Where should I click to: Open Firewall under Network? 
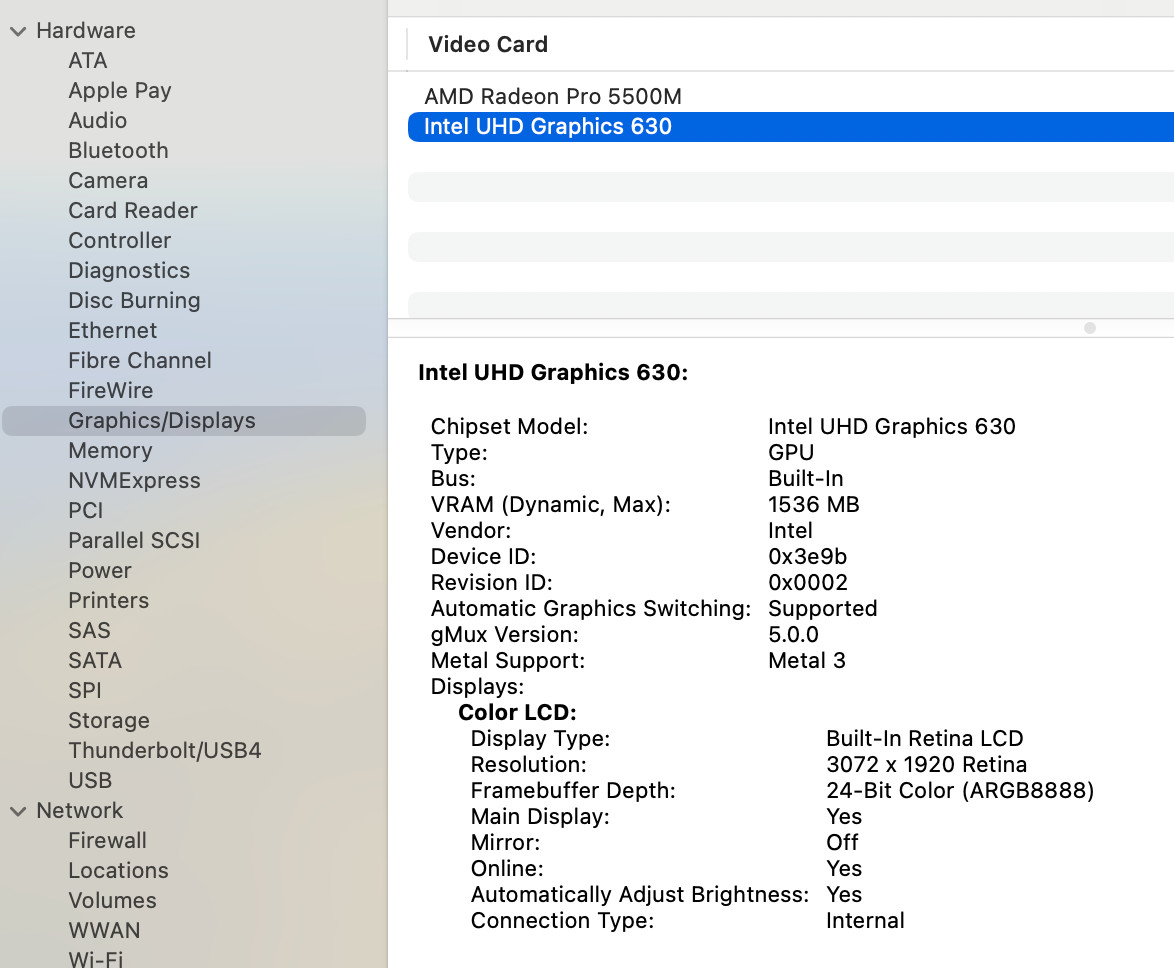tap(107, 840)
